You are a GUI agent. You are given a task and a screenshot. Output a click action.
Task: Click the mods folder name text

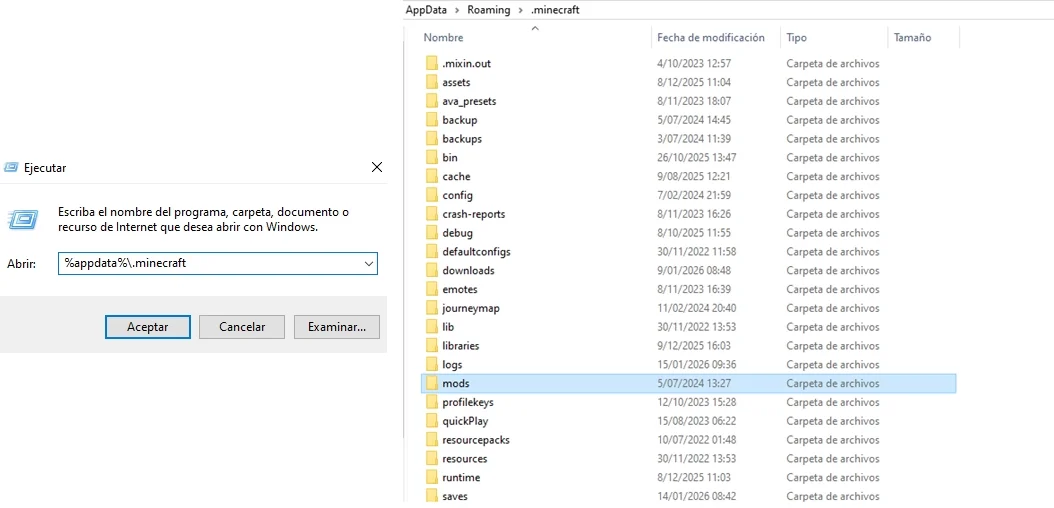click(456, 383)
